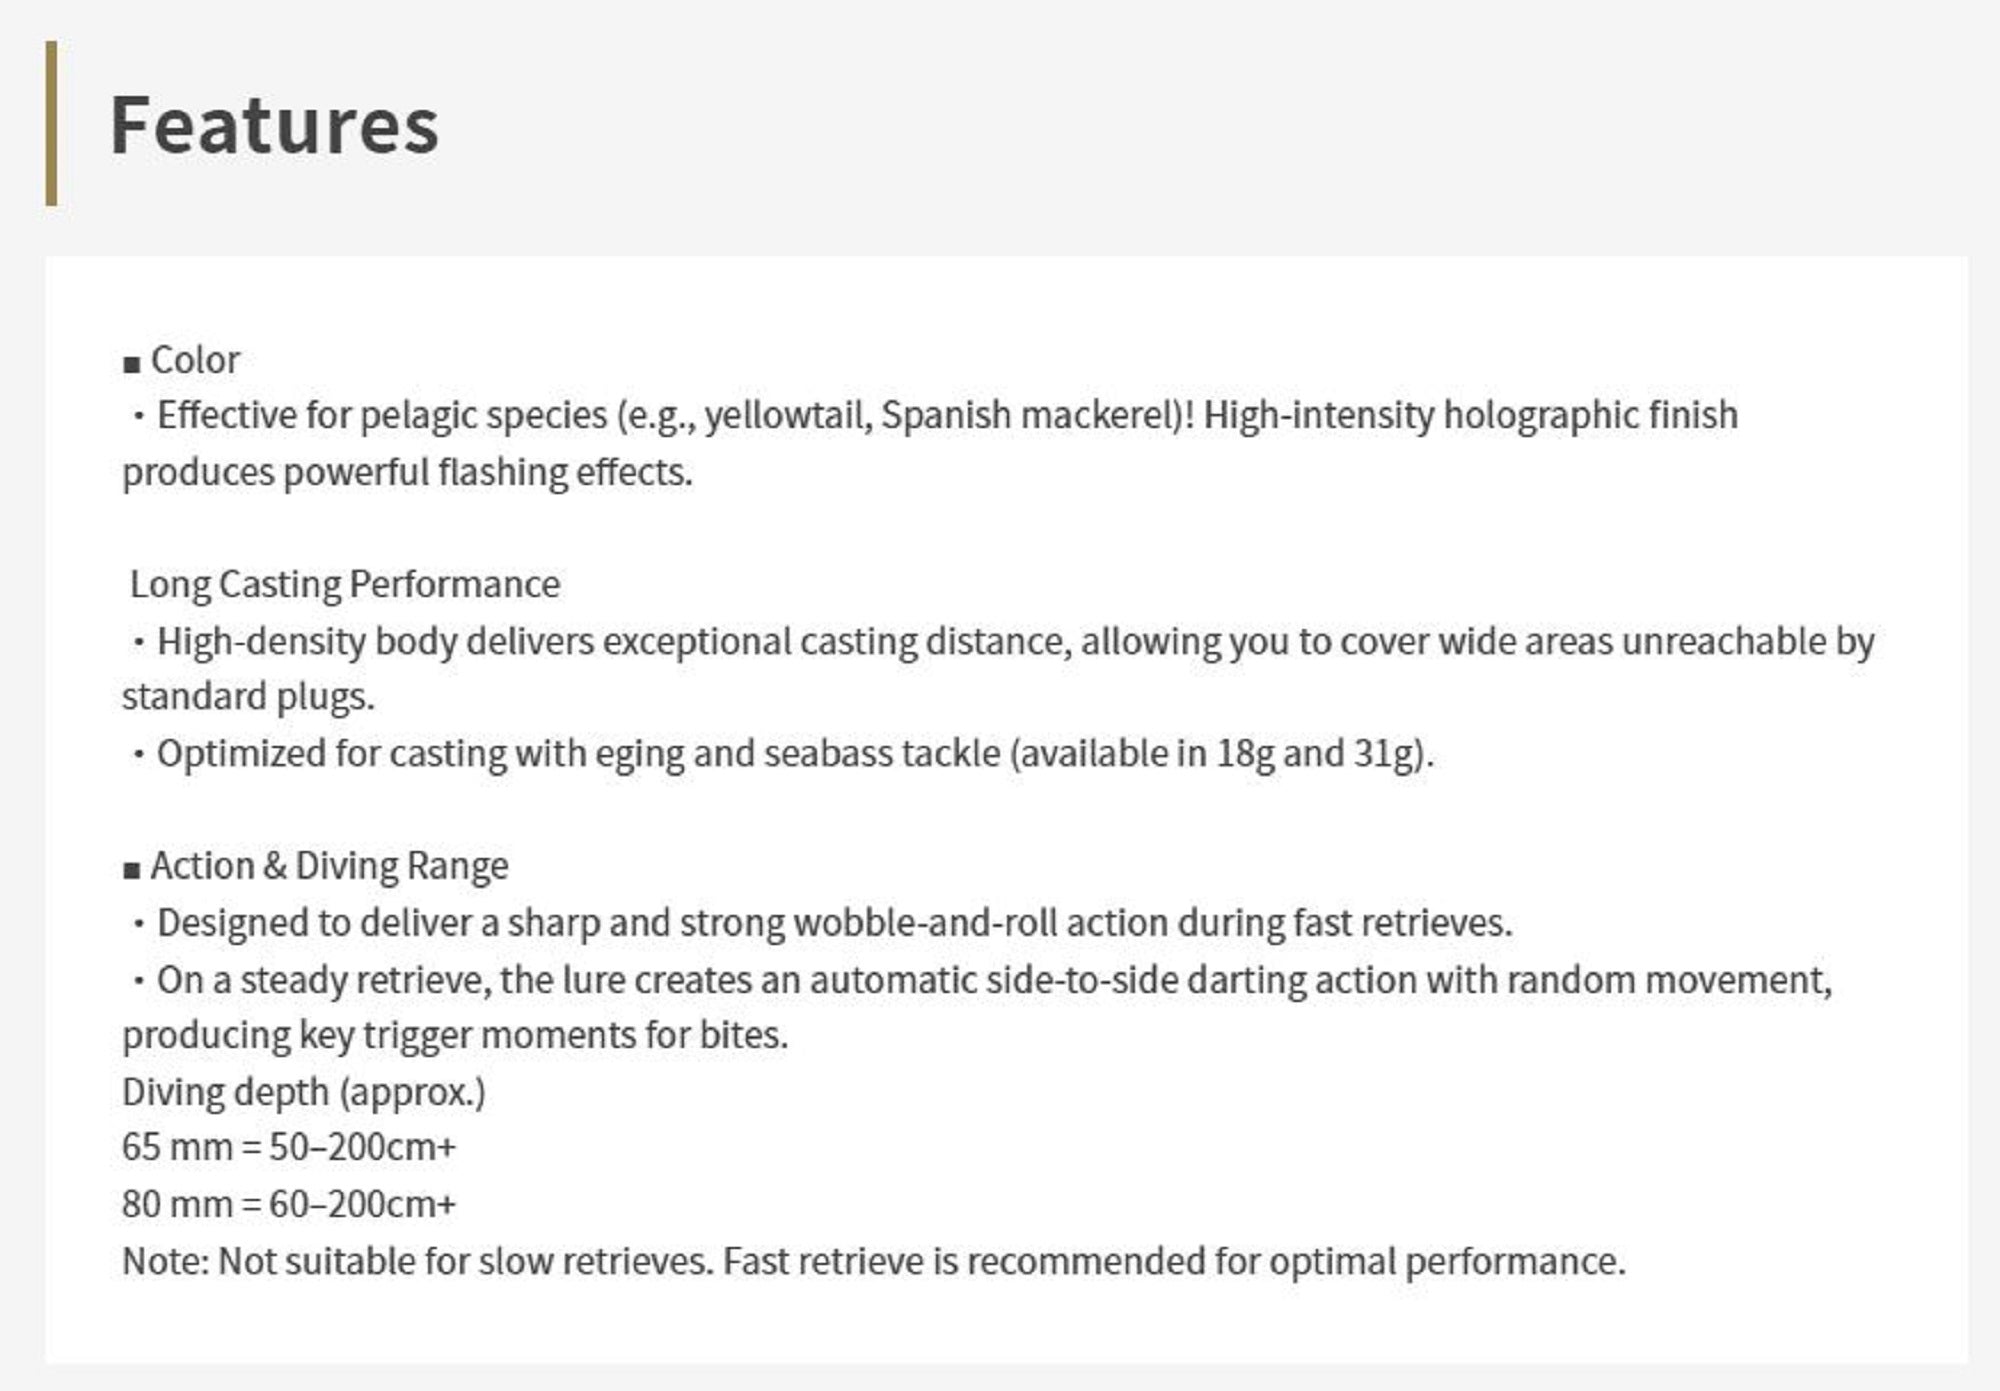Click the "Diving depth (approx.)" label
The image size is (2000, 1391).
coord(304,1092)
